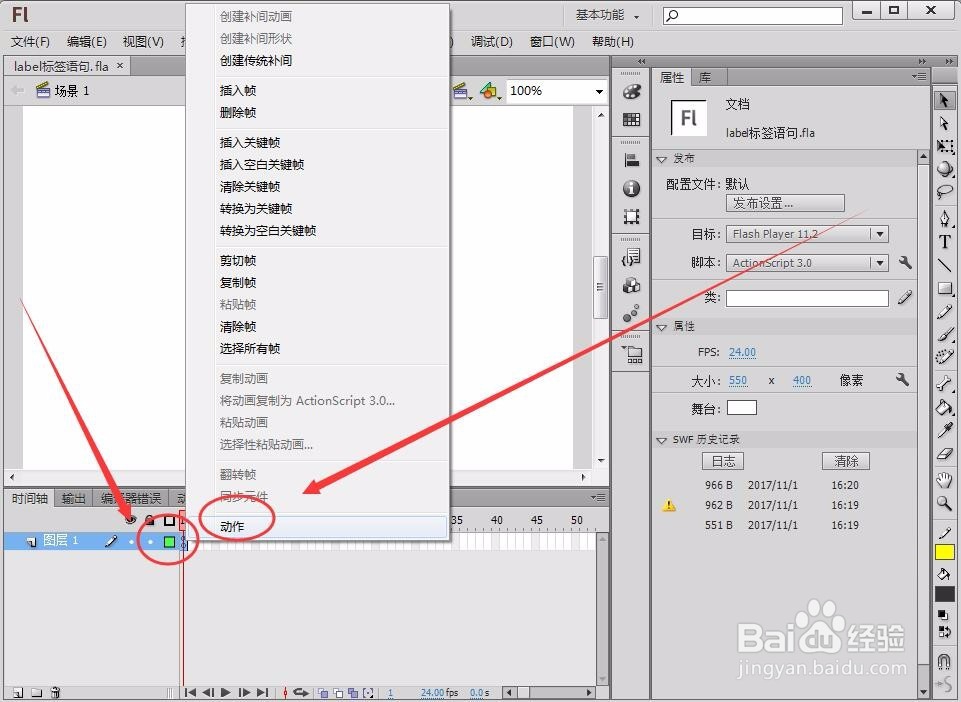Screen dimensions: 961x702
Task: Open the Components panel icon
Action: point(632,285)
